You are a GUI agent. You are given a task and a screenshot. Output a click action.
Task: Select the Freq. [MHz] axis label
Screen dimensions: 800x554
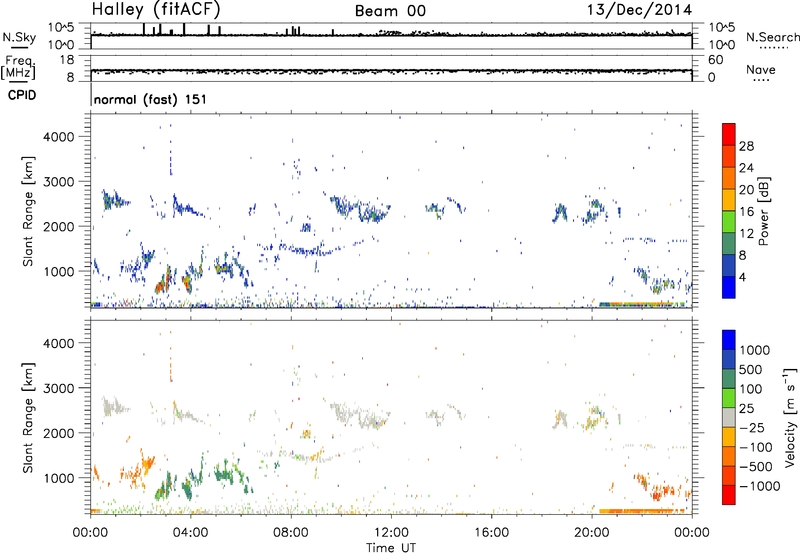pyautogui.click(x=19, y=67)
